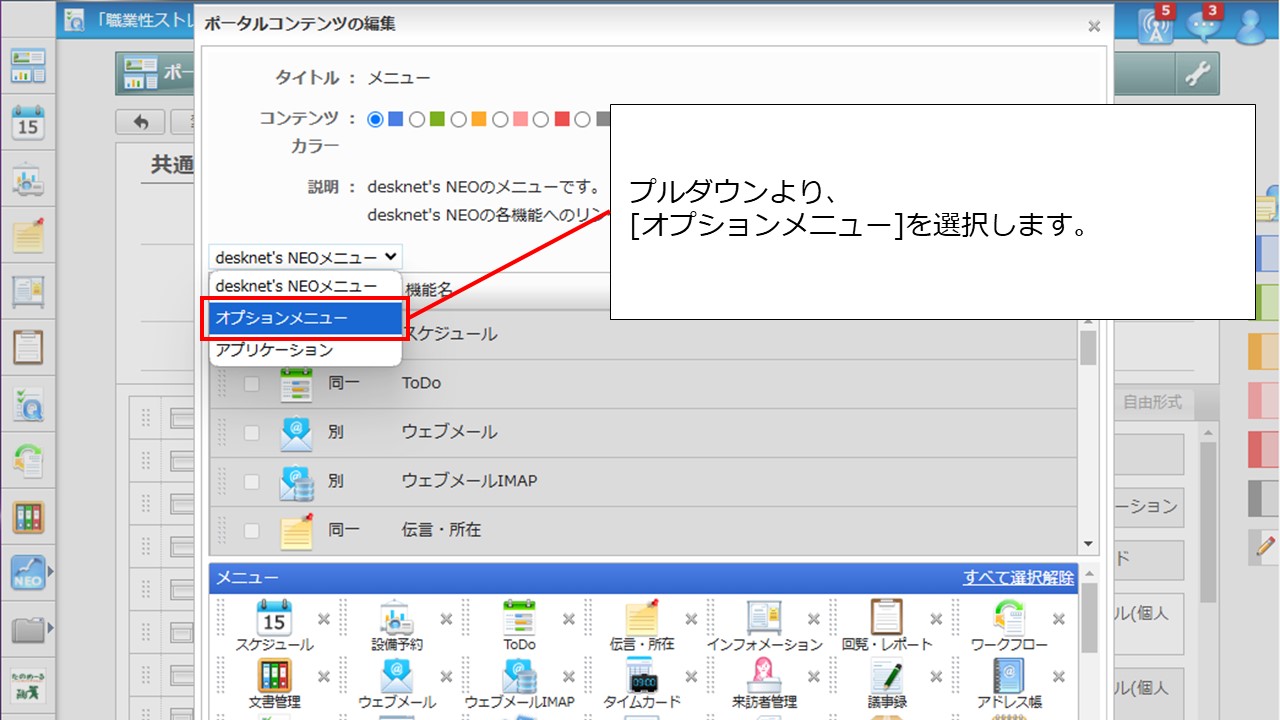Check the ToDo row checkbox

pyautogui.click(x=251, y=383)
